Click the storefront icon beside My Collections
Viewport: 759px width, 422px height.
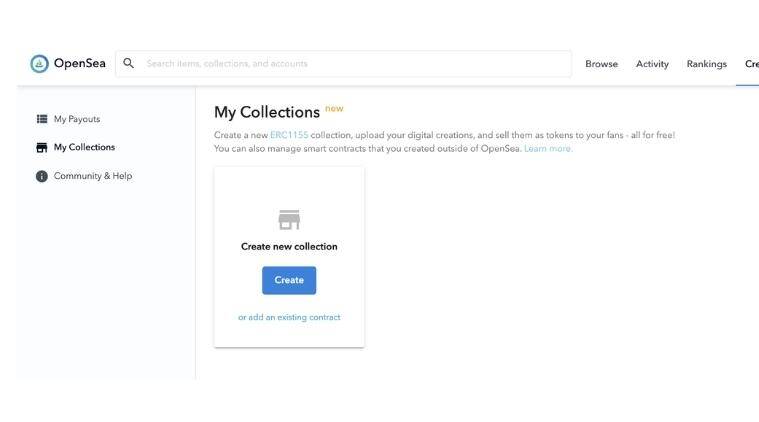tap(42, 147)
